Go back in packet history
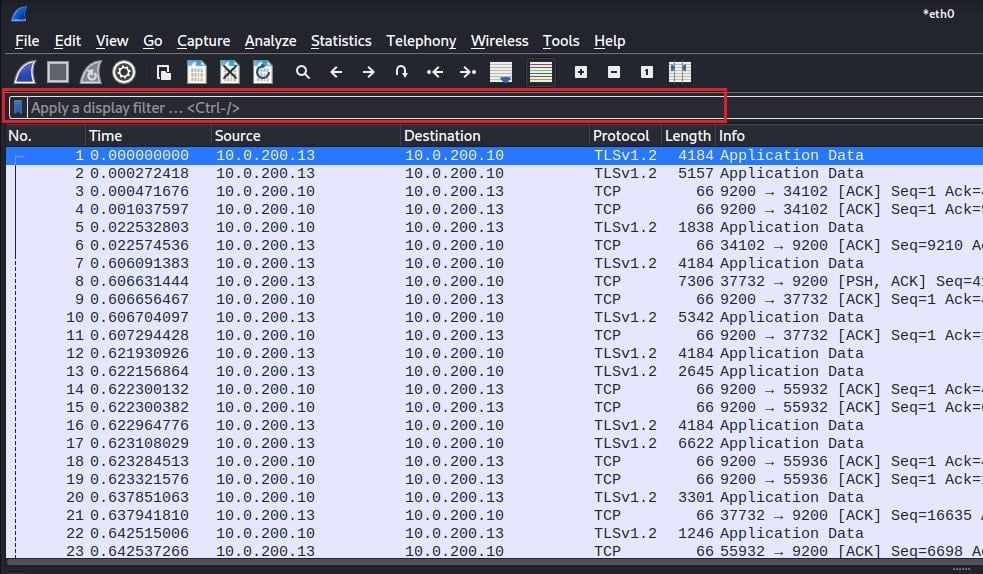 [336, 72]
